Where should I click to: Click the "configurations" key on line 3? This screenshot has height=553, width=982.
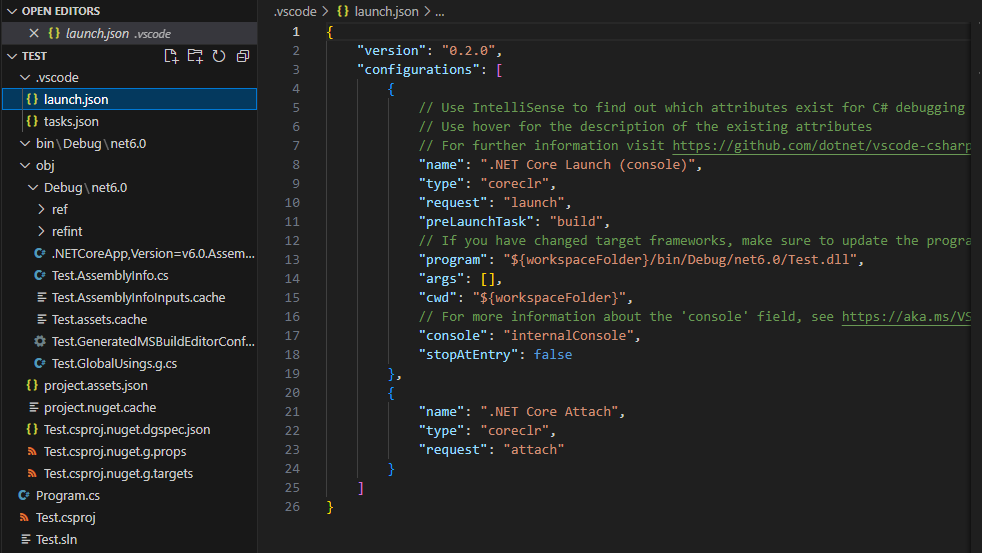coord(418,69)
